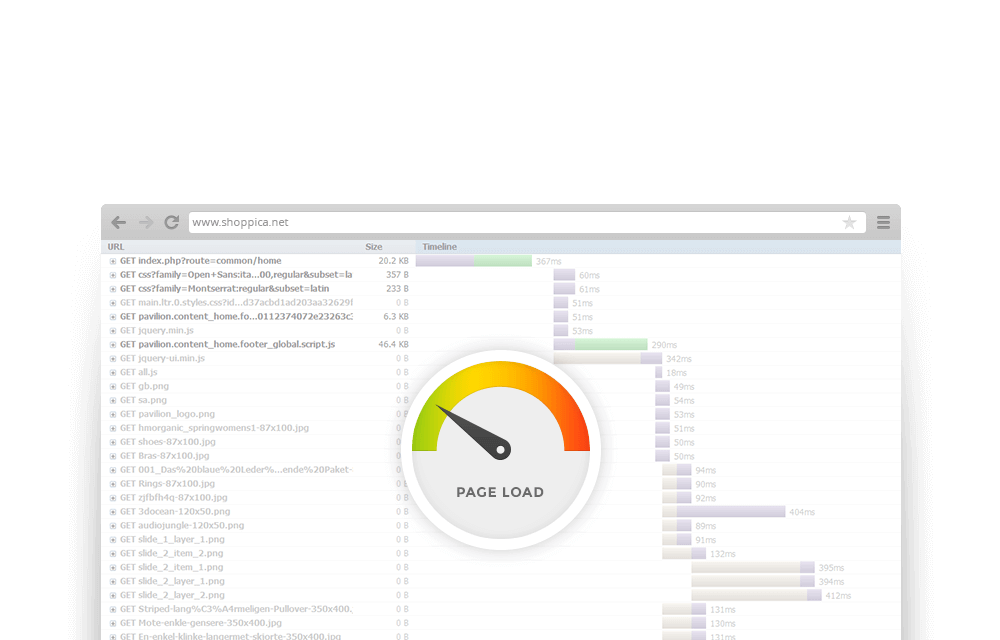Sort by the Size column header
1000x640 pixels.
pyautogui.click(x=373, y=247)
